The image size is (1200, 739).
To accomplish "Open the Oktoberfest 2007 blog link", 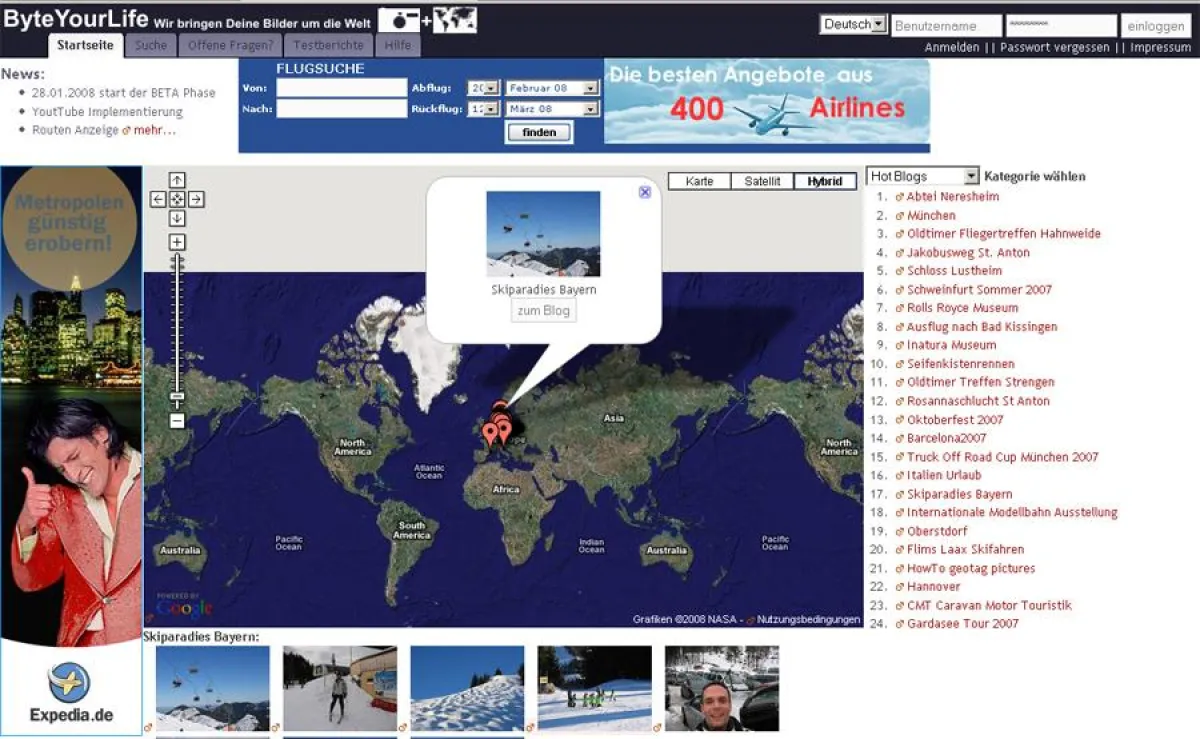I will 954,420.
